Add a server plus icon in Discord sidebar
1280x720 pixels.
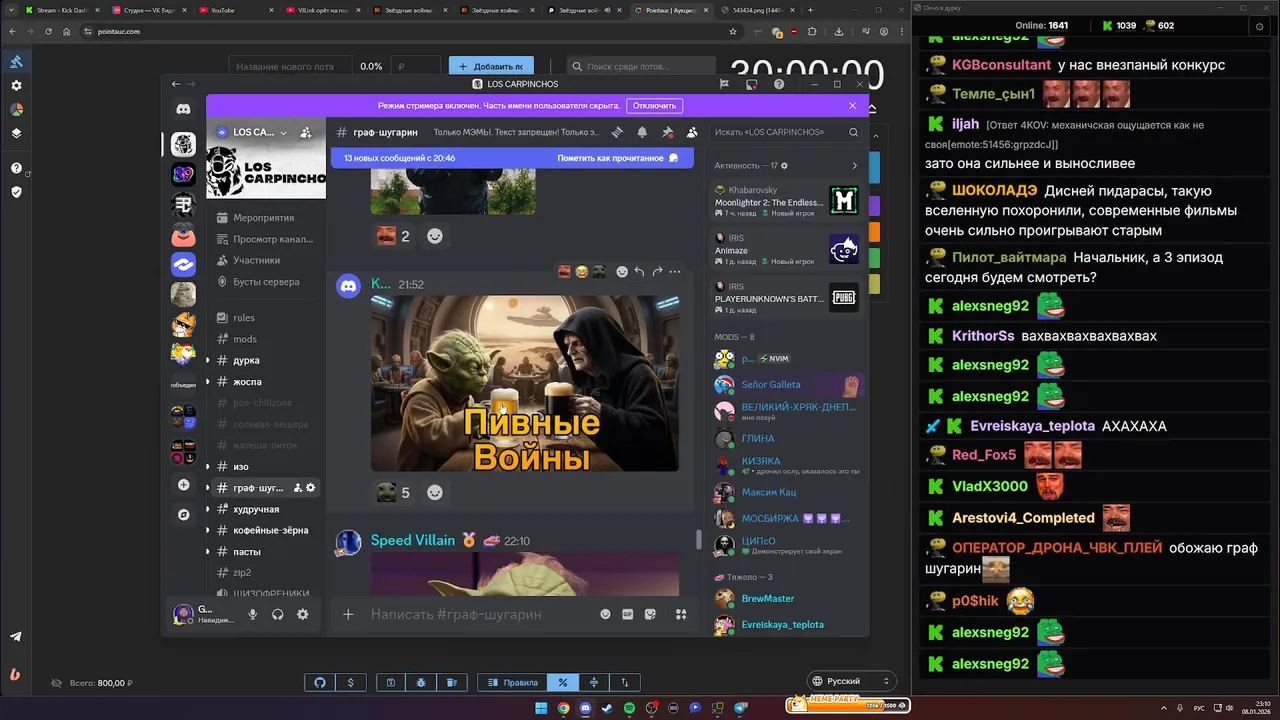coord(183,485)
